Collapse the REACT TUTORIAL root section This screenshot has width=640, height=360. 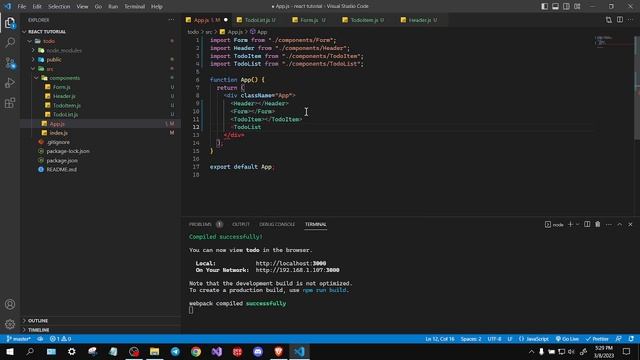(24, 31)
